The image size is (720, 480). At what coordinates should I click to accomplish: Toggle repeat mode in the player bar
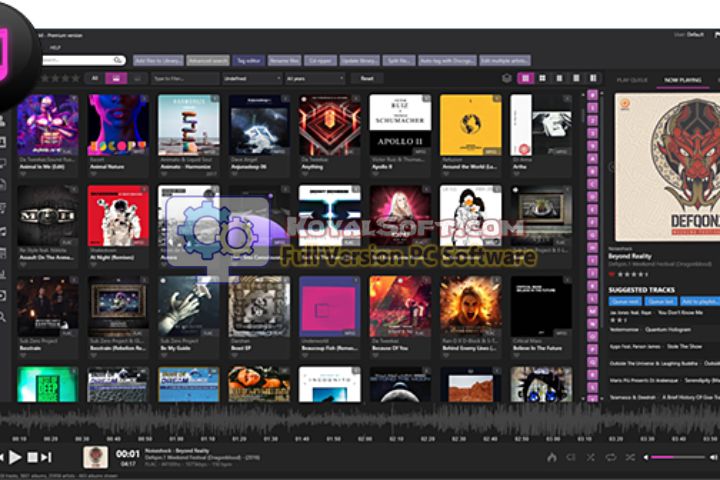[x=611, y=457]
